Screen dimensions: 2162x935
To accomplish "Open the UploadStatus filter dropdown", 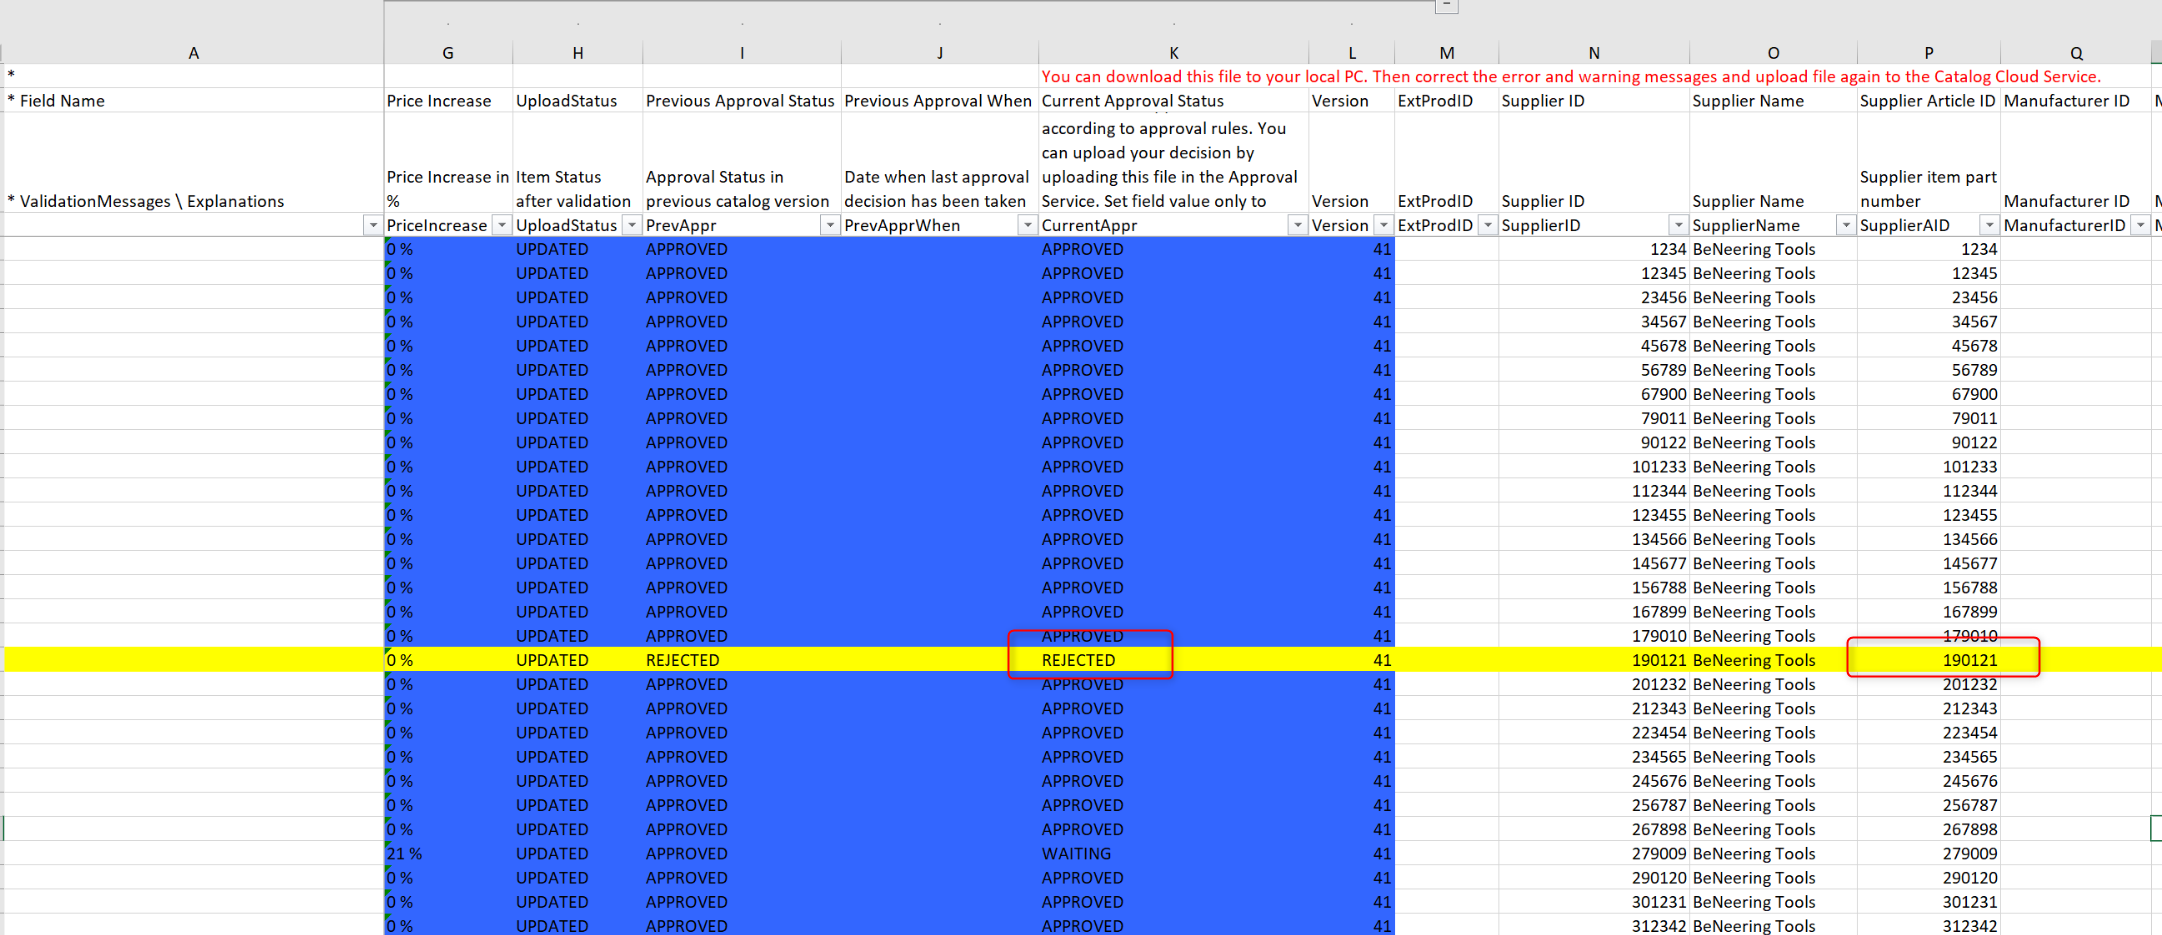I will pos(631,226).
